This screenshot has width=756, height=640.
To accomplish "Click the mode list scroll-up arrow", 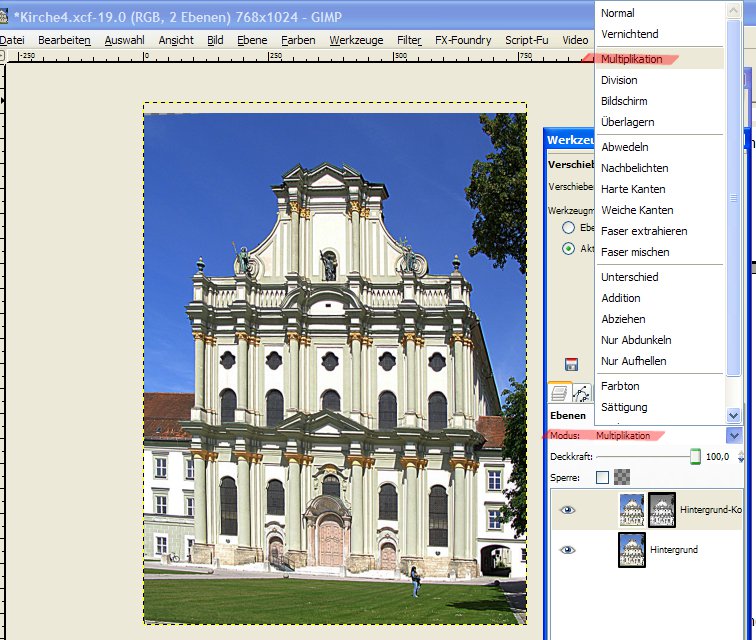I will 733,11.
